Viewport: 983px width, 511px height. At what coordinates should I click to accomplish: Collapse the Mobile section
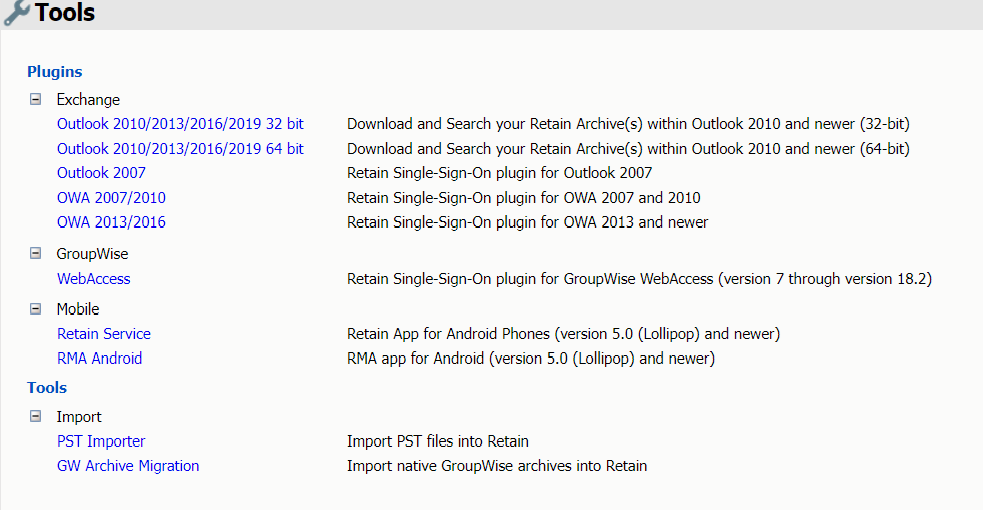(x=36, y=309)
